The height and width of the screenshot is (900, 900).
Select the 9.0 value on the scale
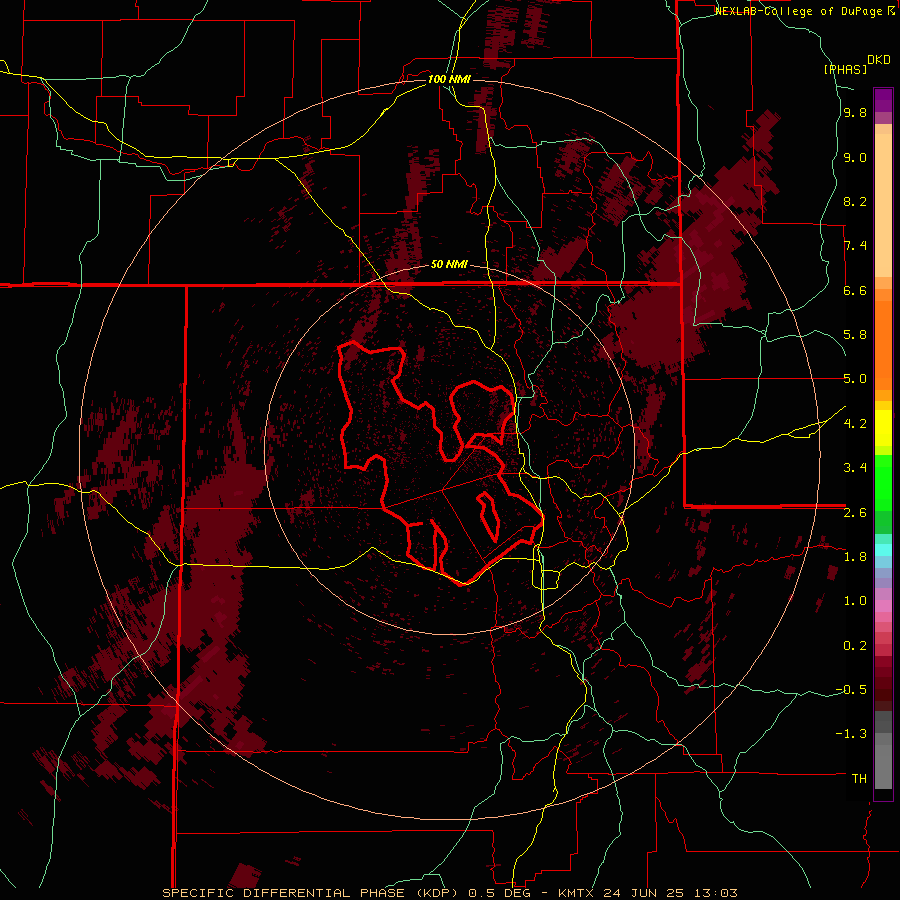click(855, 158)
